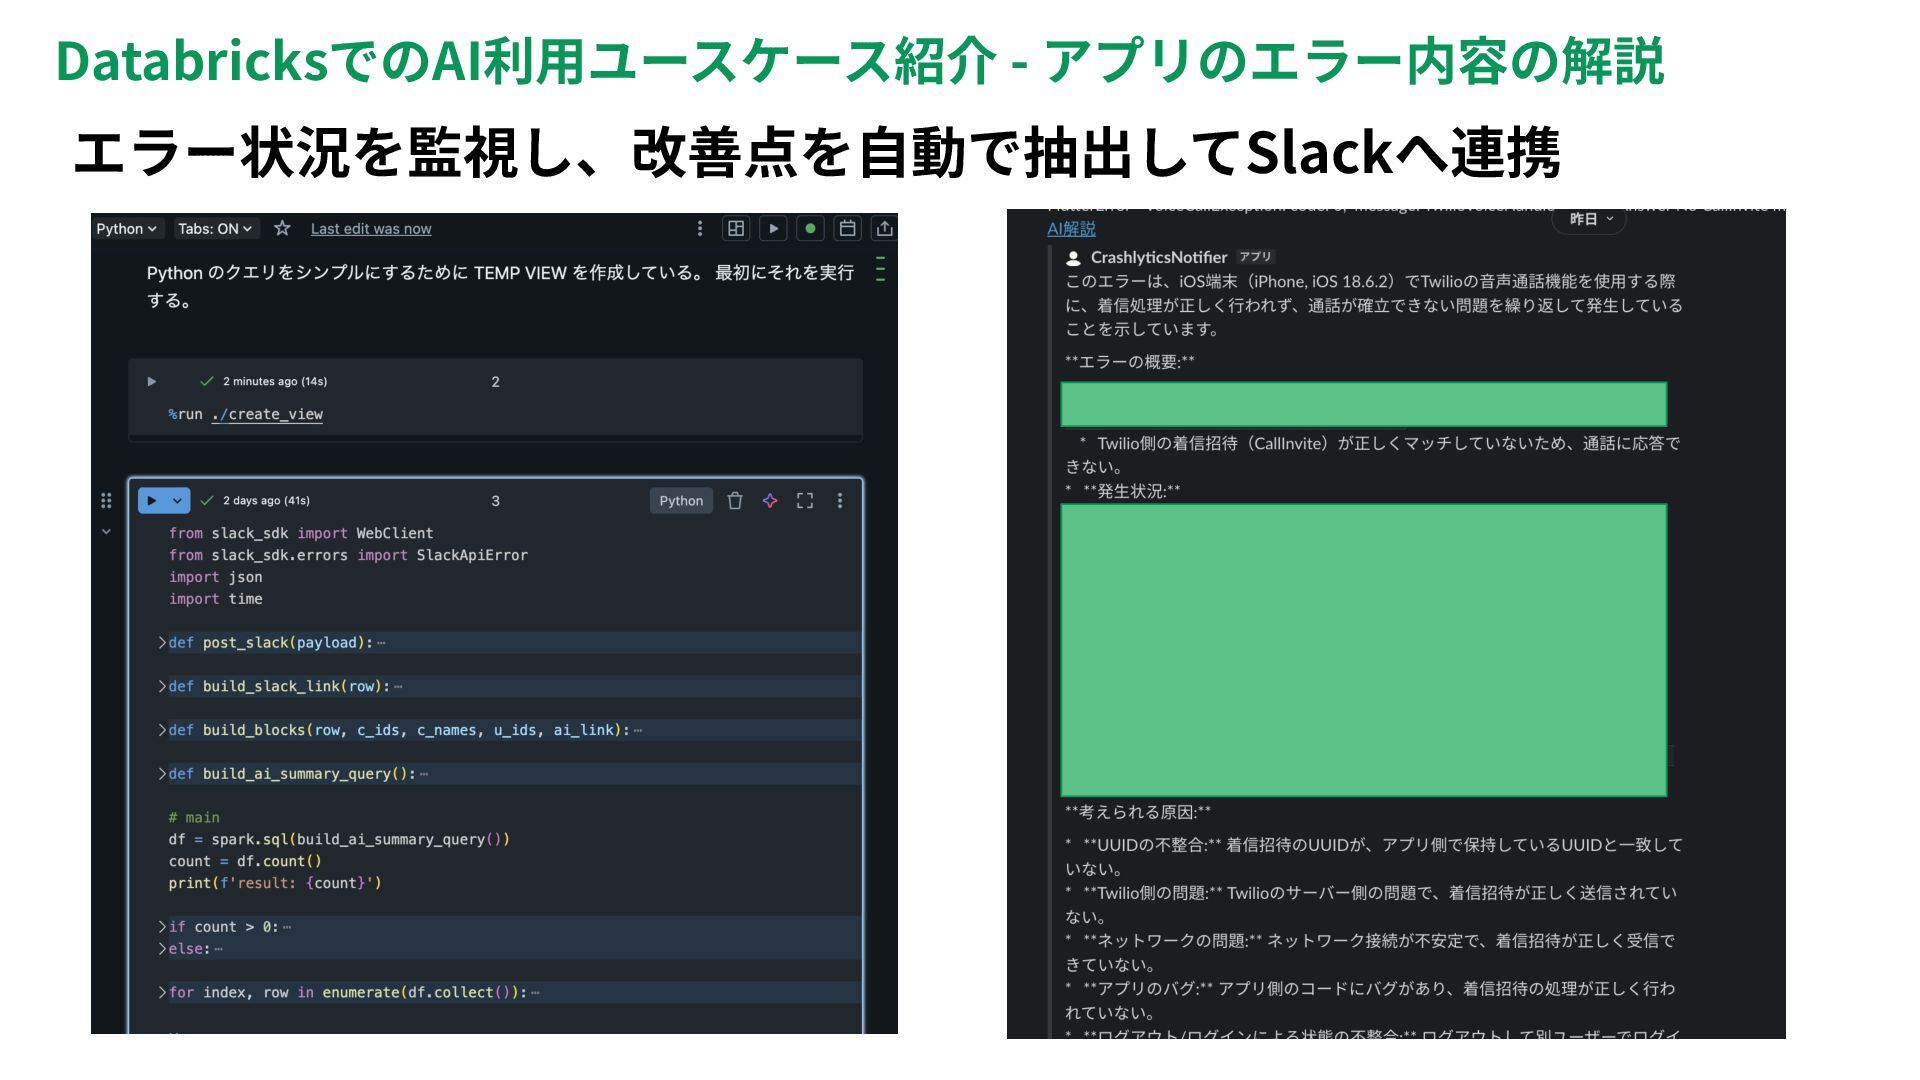Open the AI解説 link in Slack

click(1071, 229)
